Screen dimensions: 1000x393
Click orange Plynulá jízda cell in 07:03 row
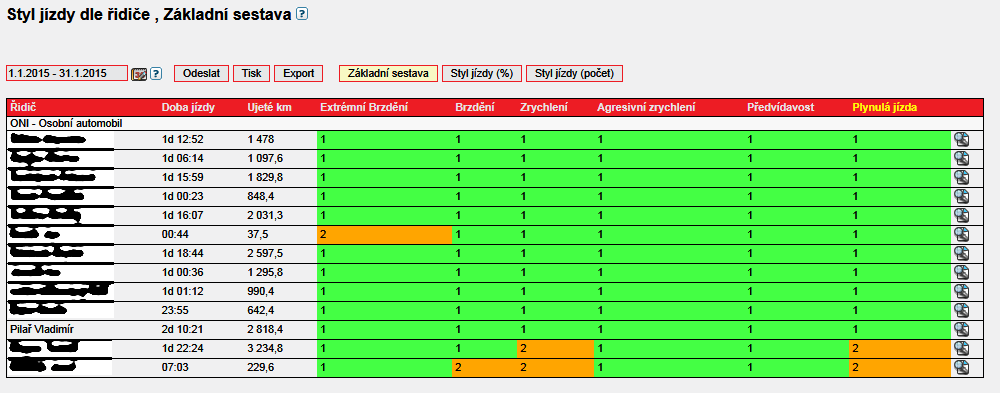[x=900, y=367]
